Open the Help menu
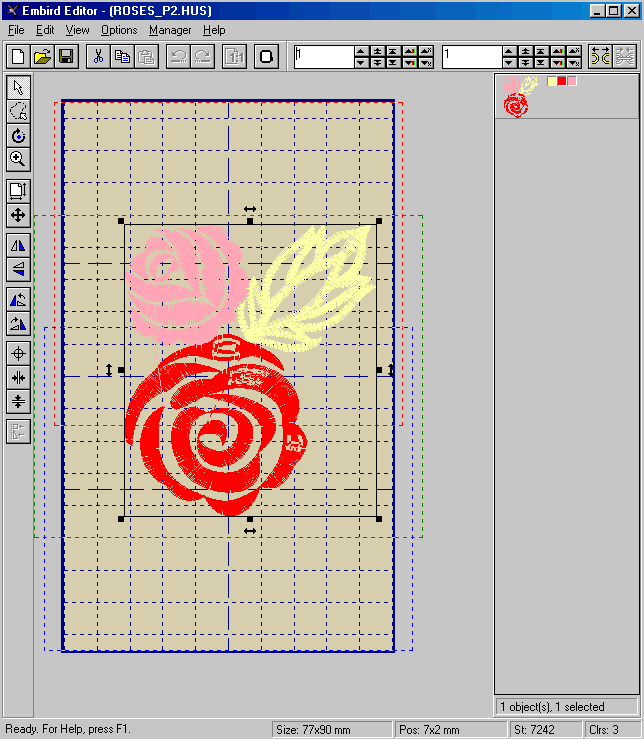The image size is (644, 739). click(x=214, y=30)
